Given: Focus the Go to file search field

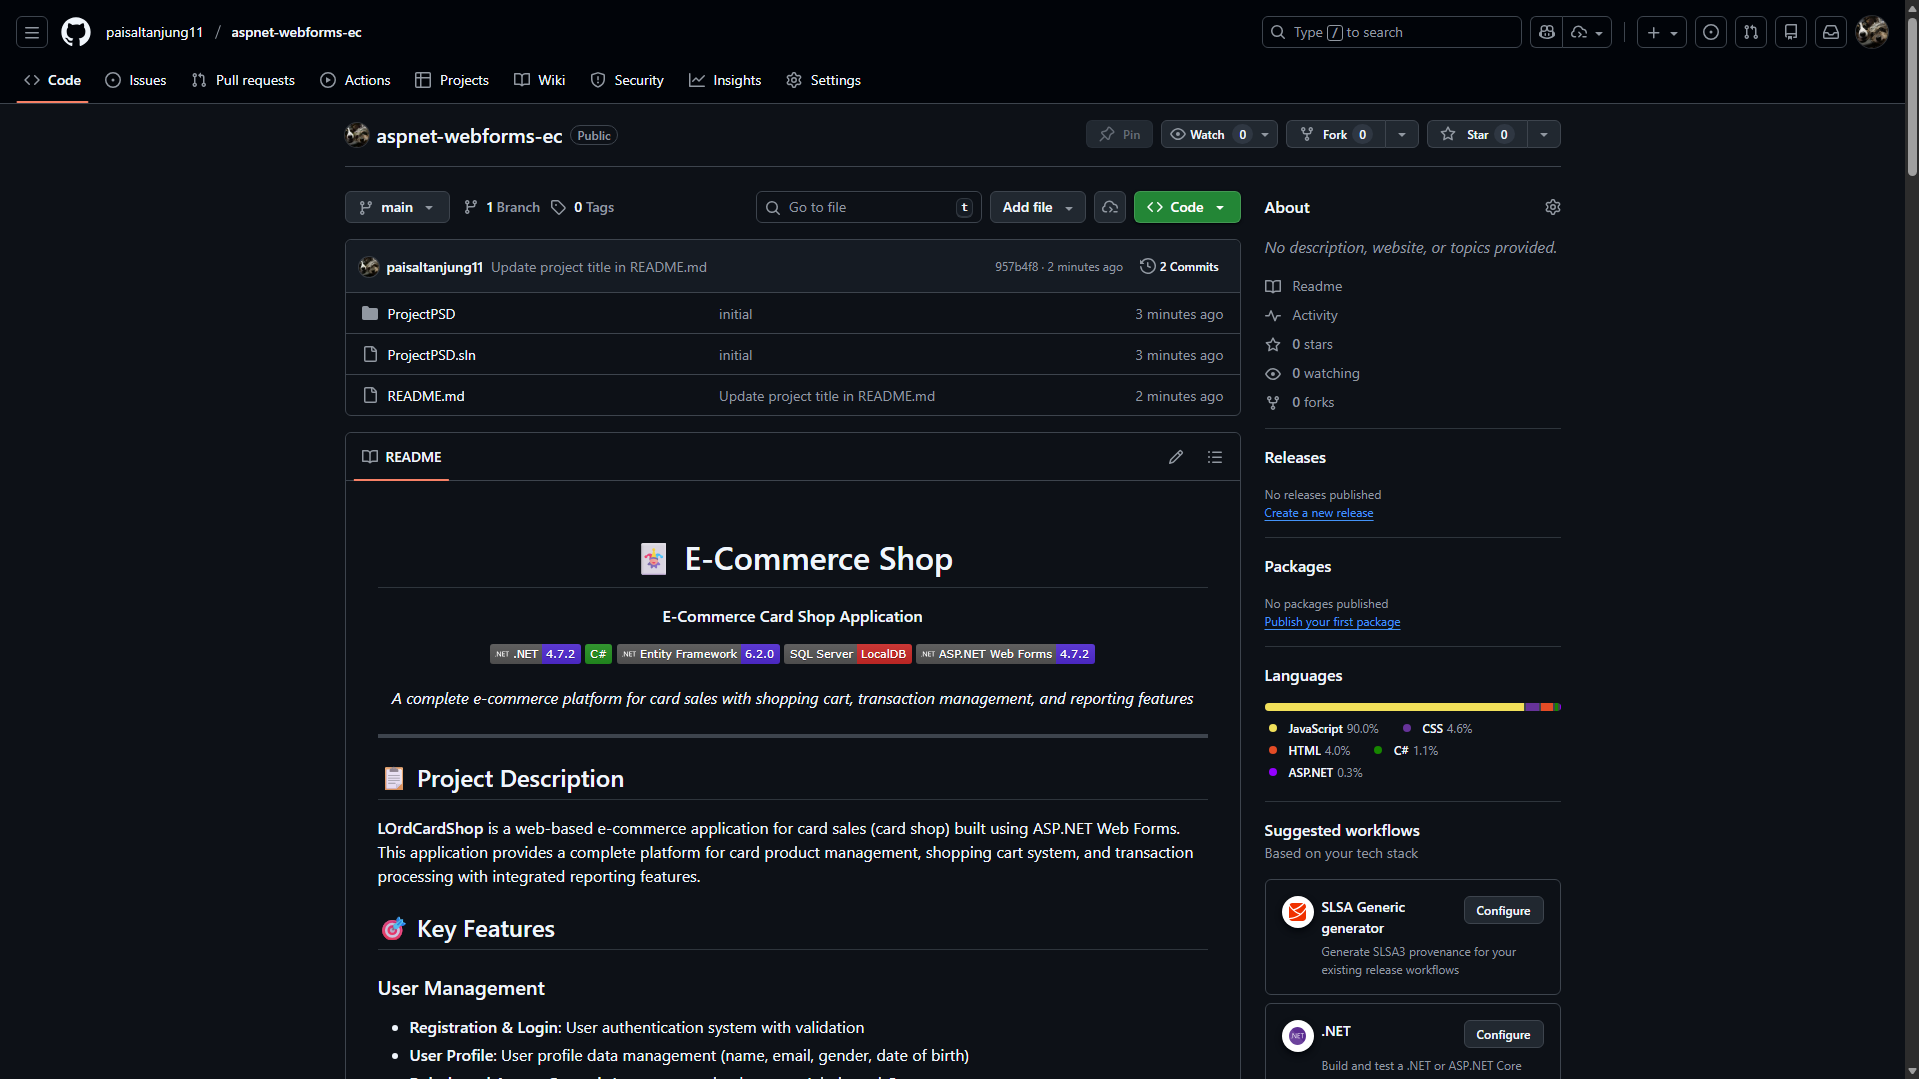Looking at the screenshot, I should [x=868, y=207].
